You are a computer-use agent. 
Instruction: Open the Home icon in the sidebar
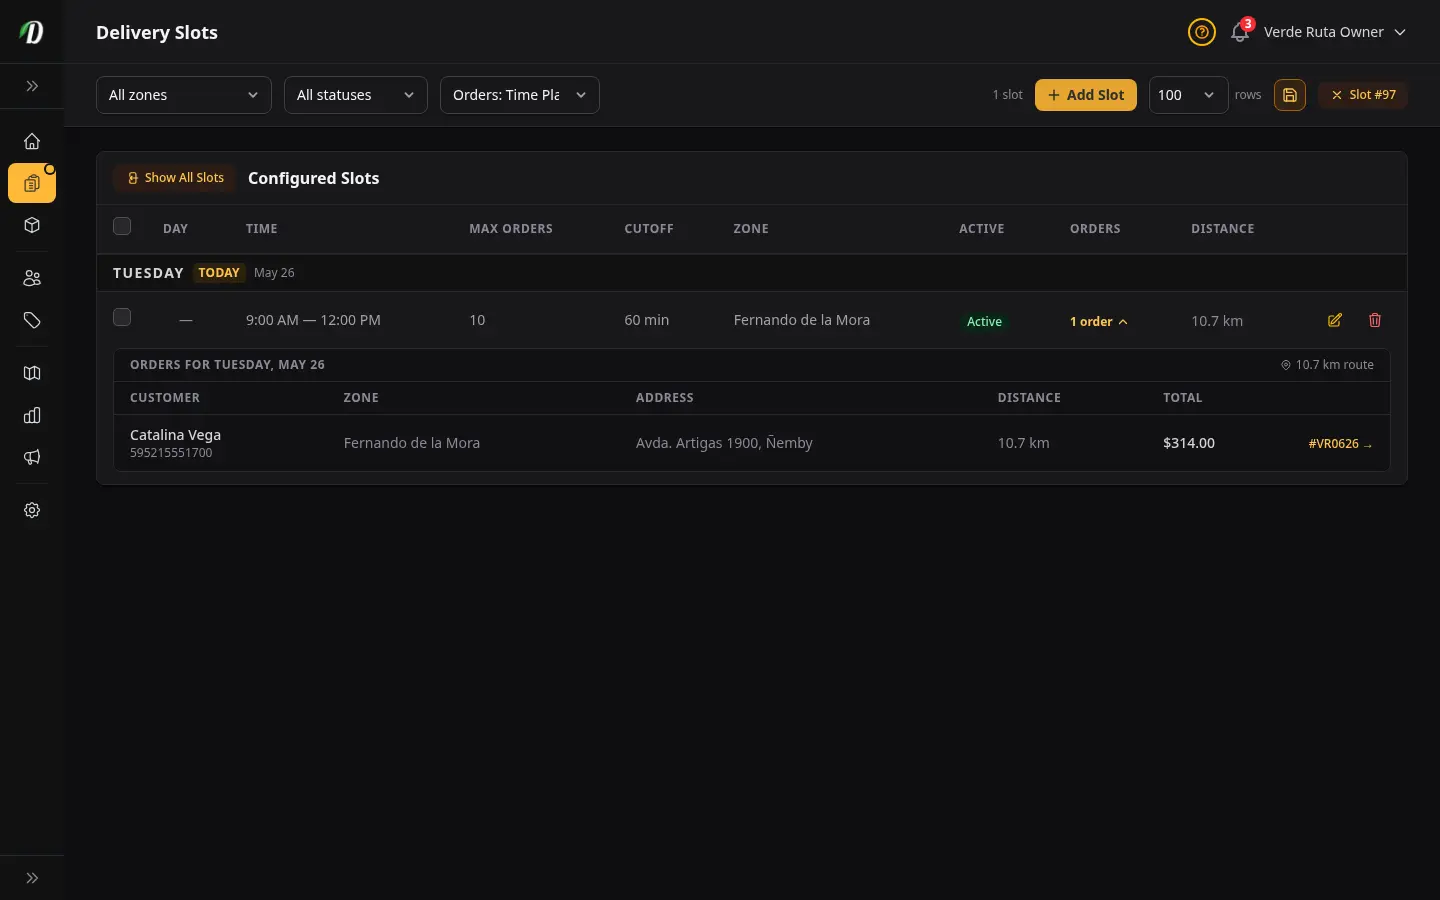(x=32, y=141)
